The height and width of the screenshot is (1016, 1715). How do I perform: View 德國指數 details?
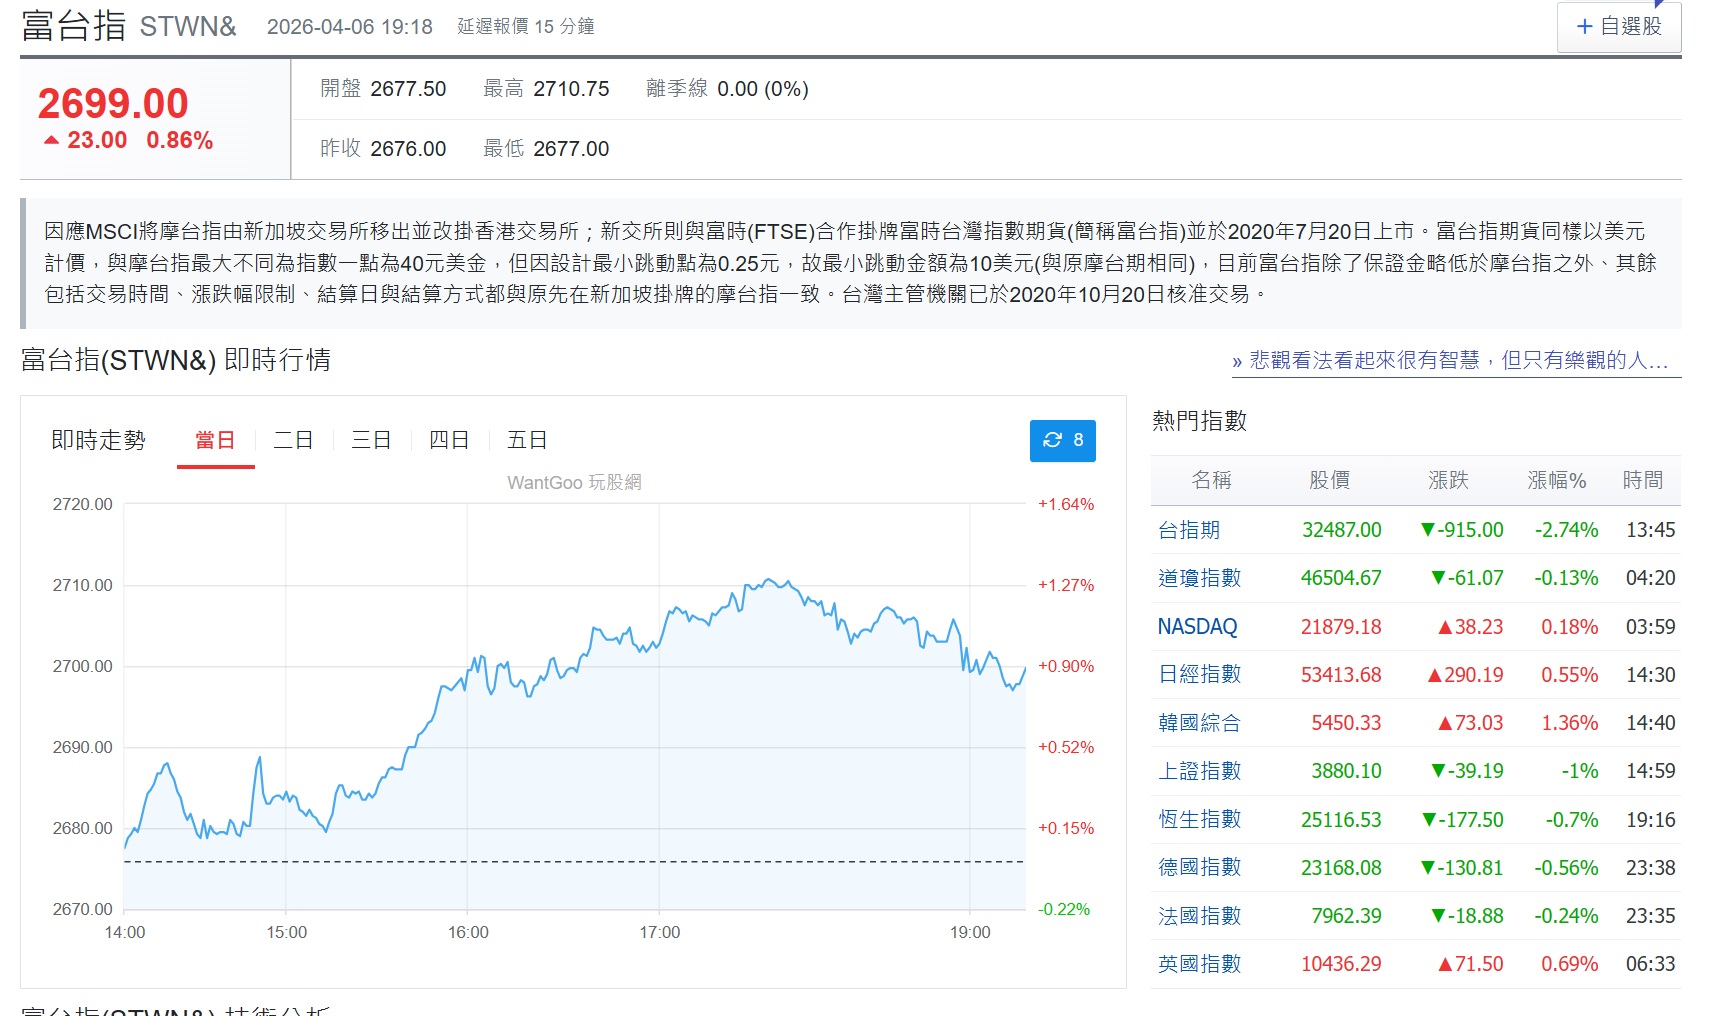tap(1199, 868)
